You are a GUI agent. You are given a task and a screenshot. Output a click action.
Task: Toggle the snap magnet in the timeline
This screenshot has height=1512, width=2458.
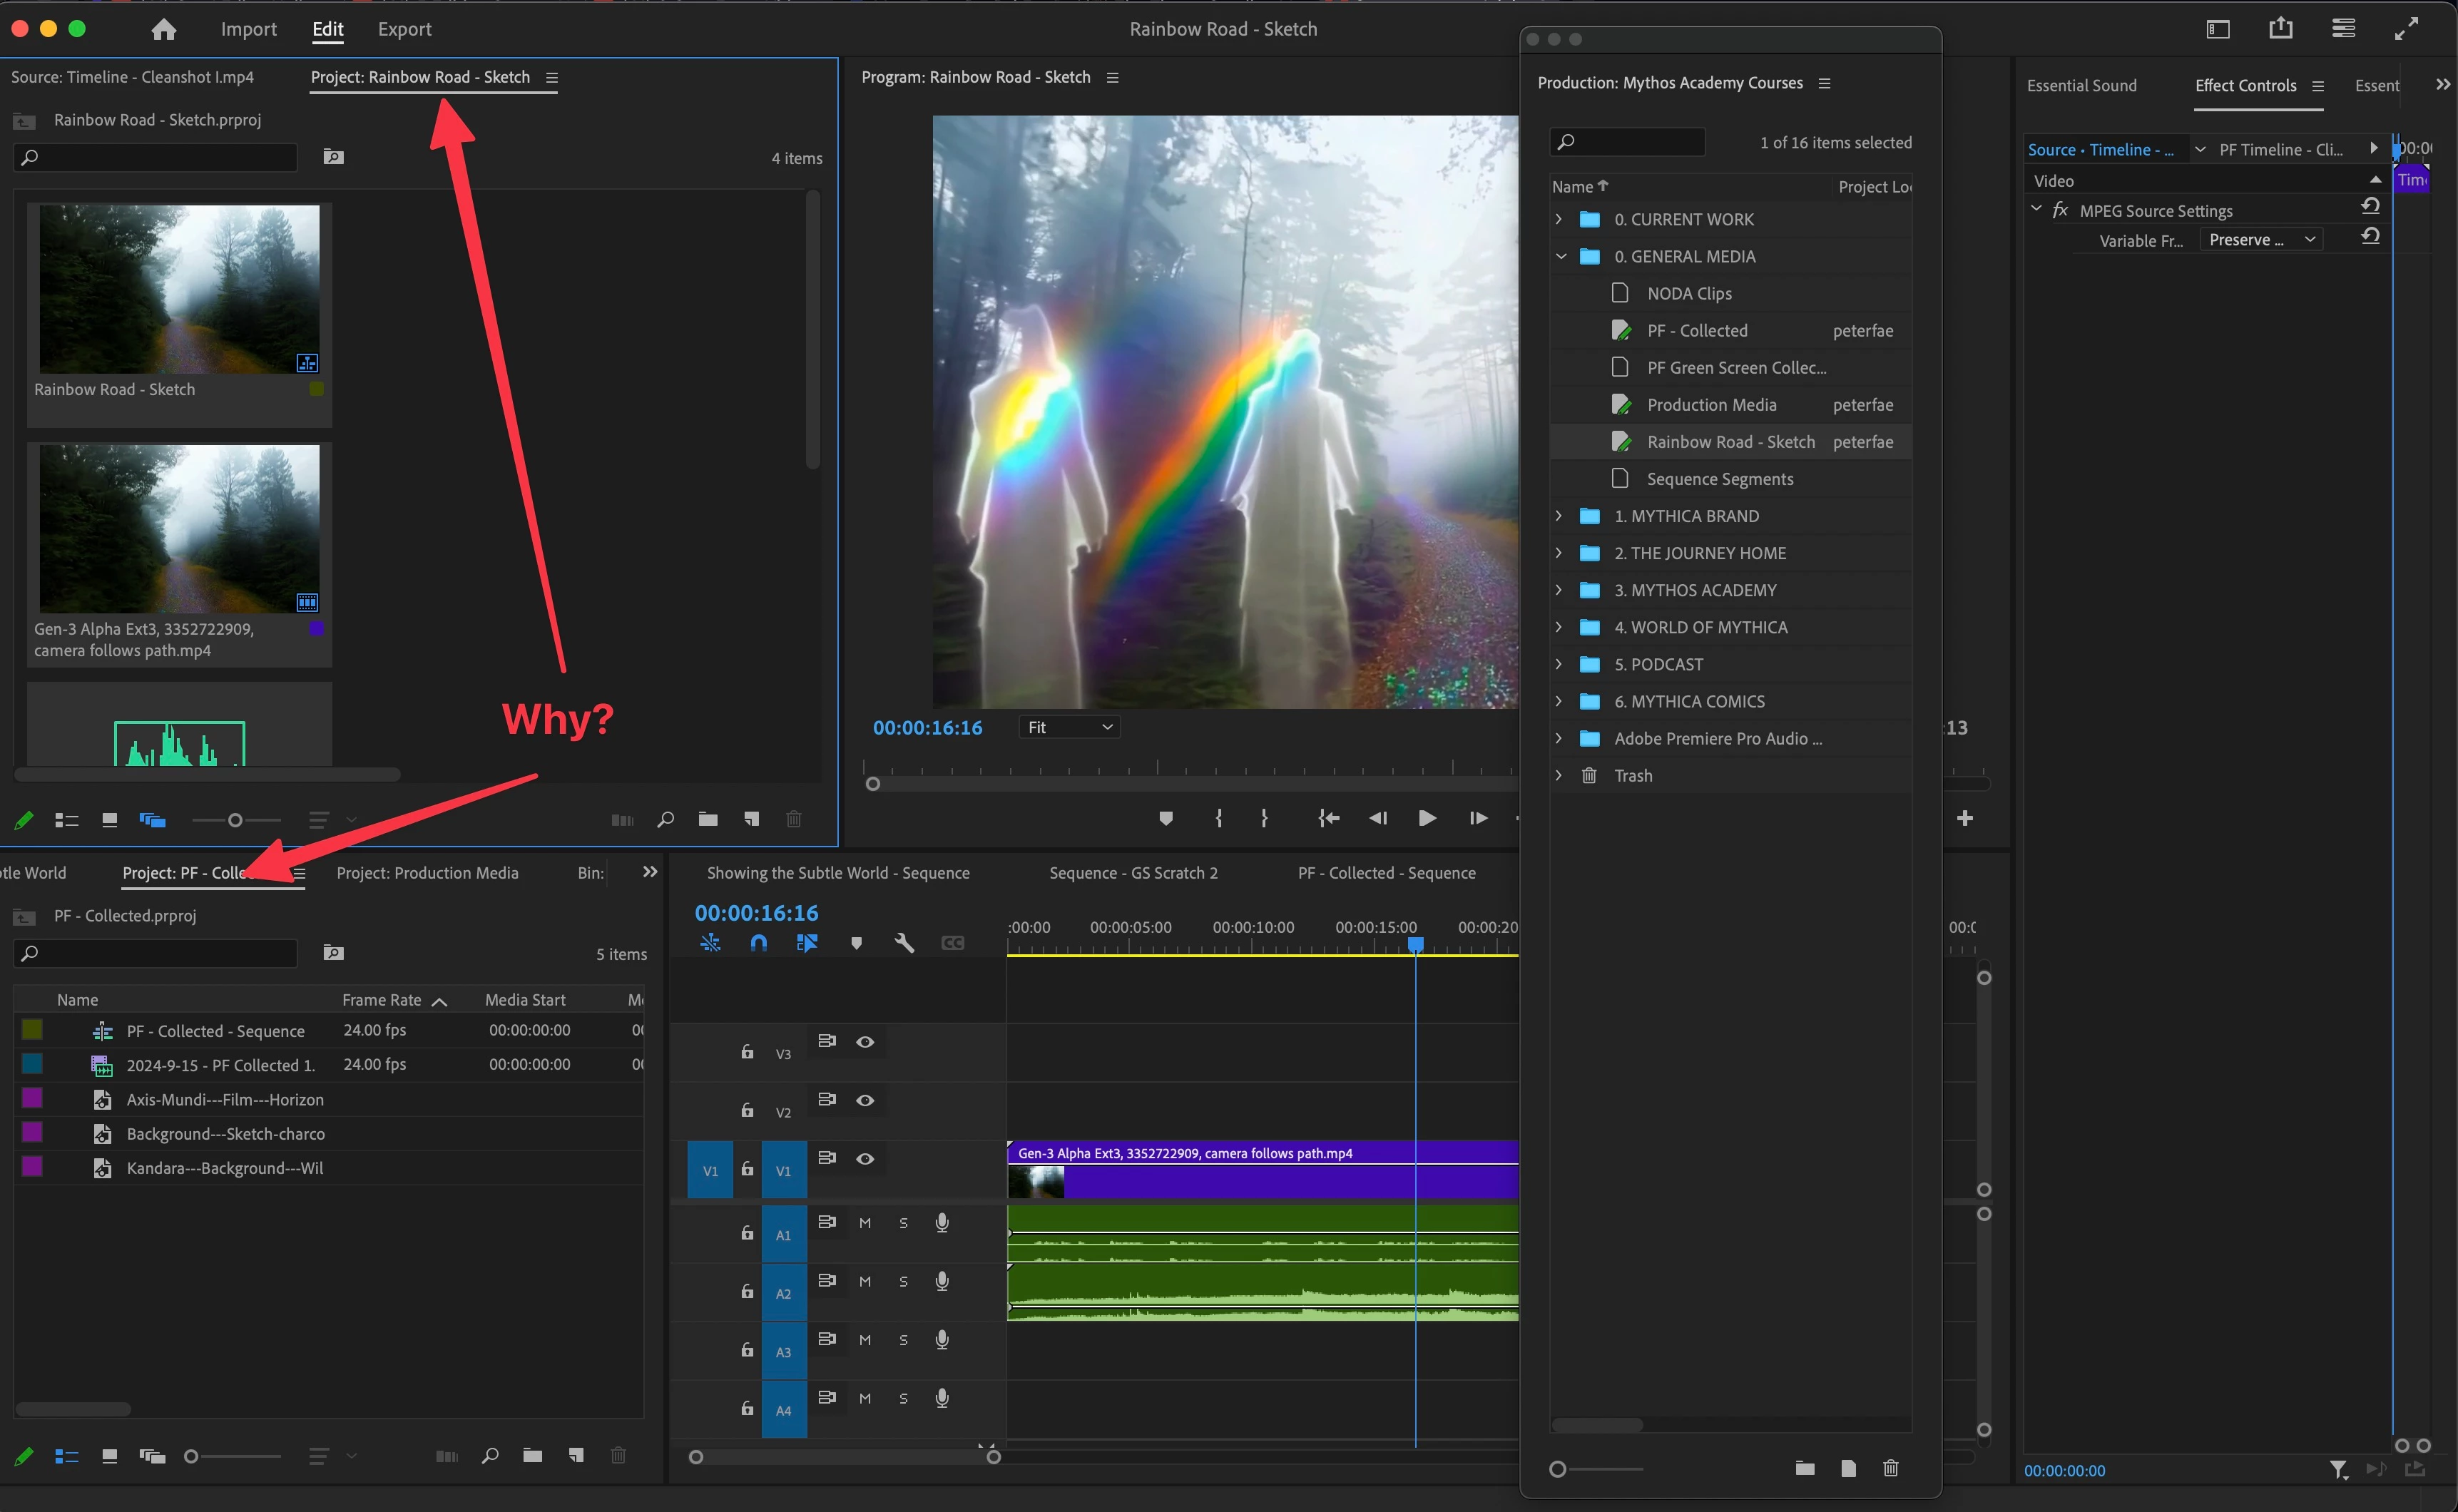759,943
